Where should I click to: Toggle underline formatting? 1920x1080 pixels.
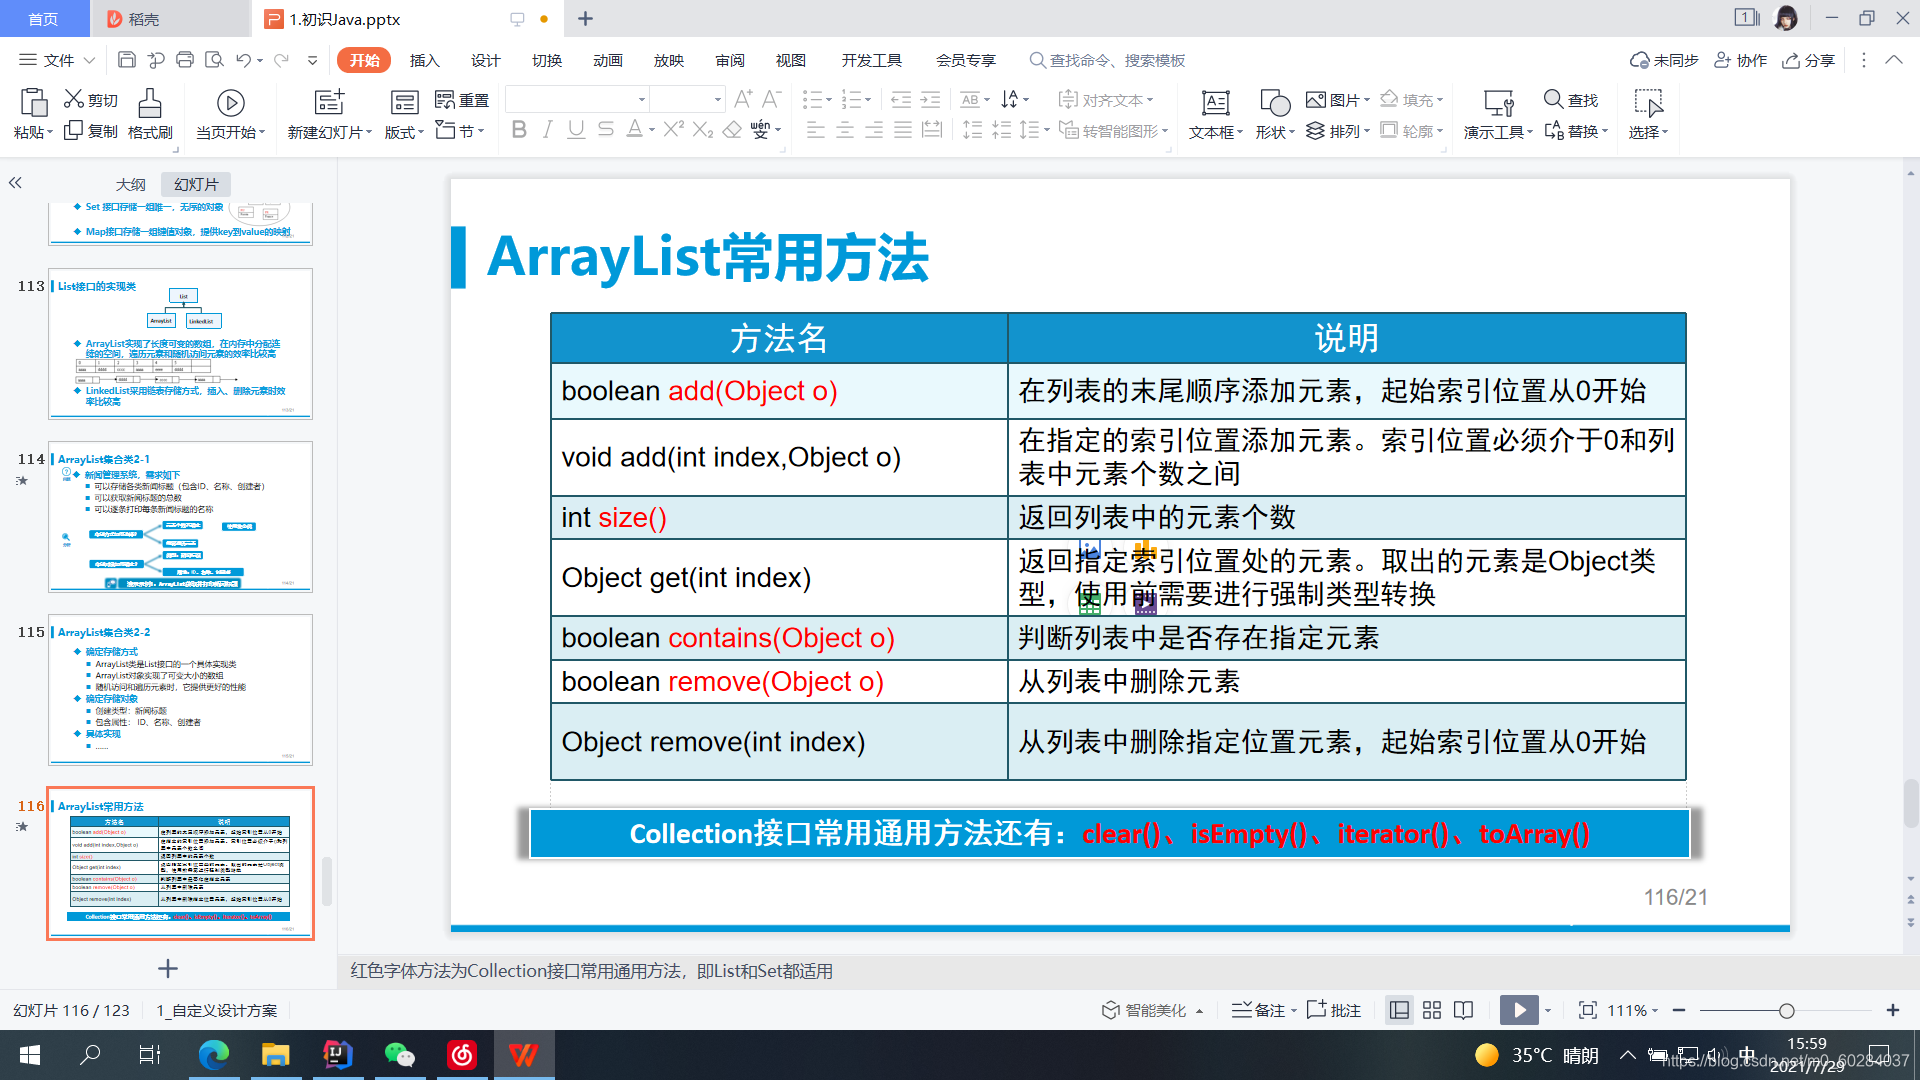click(575, 130)
